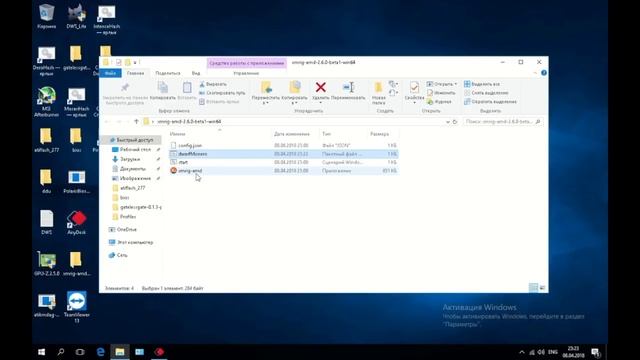Viewport: 640px width, 360px height.
Task: Switch to large icons view in status bar
Action: [542, 288]
